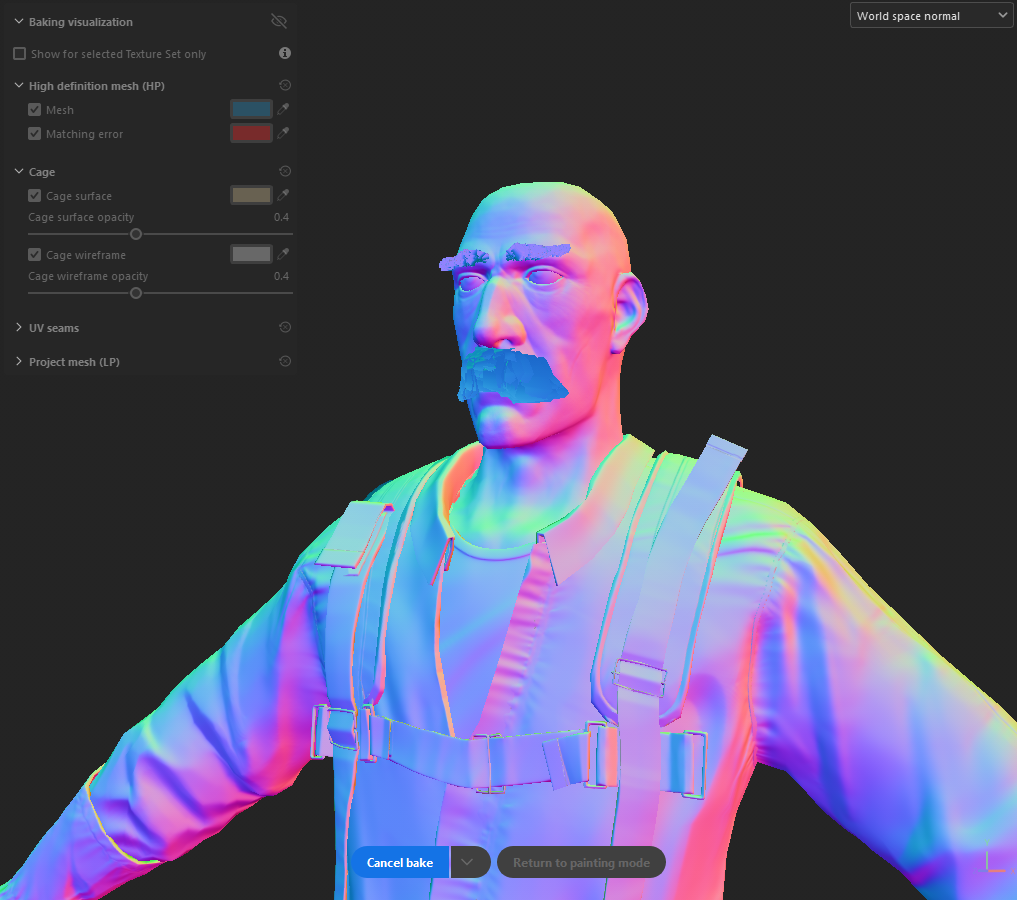Click Return to painting mode

[x=581, y=862]
